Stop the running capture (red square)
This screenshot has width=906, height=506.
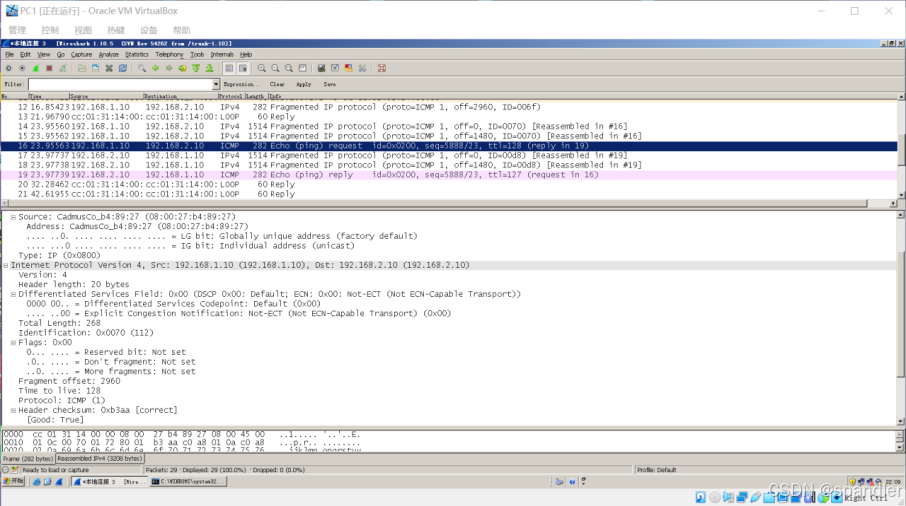(x=49, y=68)
